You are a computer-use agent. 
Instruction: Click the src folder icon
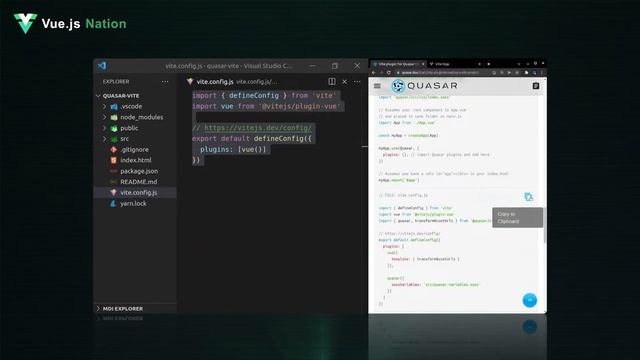pos(114,139)
